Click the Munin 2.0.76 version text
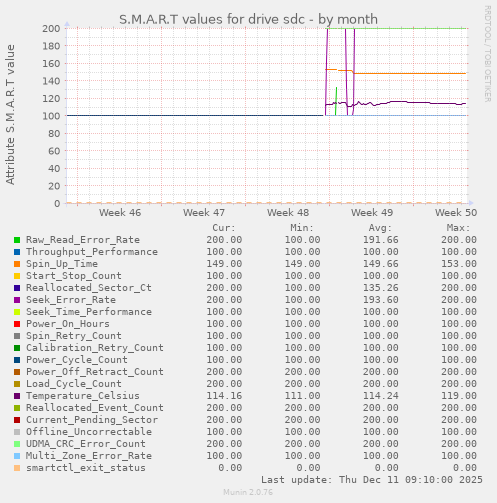497x503 pixels. pos(248,492)
